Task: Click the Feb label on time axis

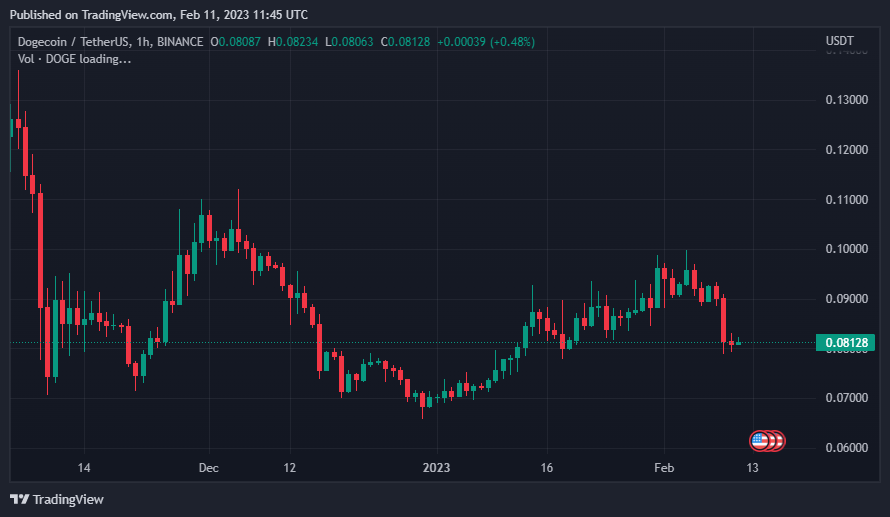Action: pos(664,468)
